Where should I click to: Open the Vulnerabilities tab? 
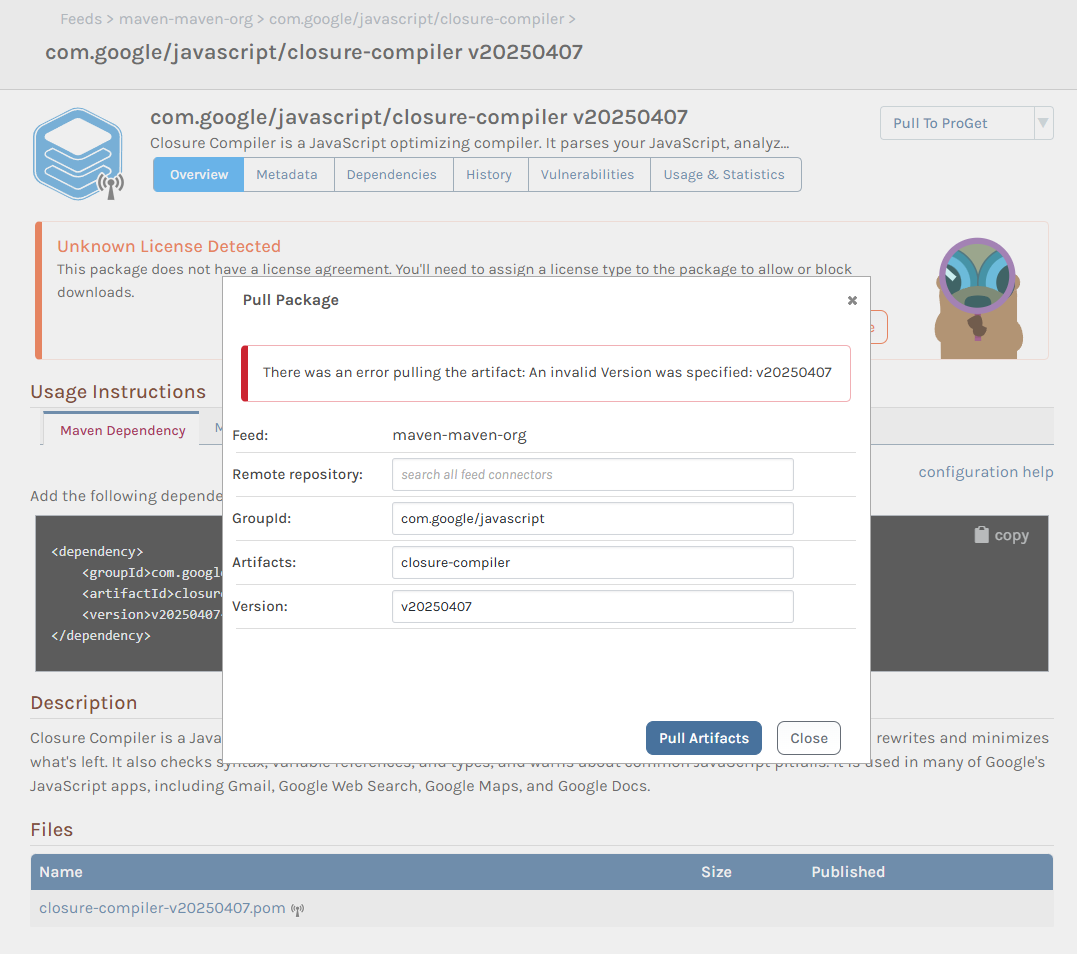click(x=587, y=174)
